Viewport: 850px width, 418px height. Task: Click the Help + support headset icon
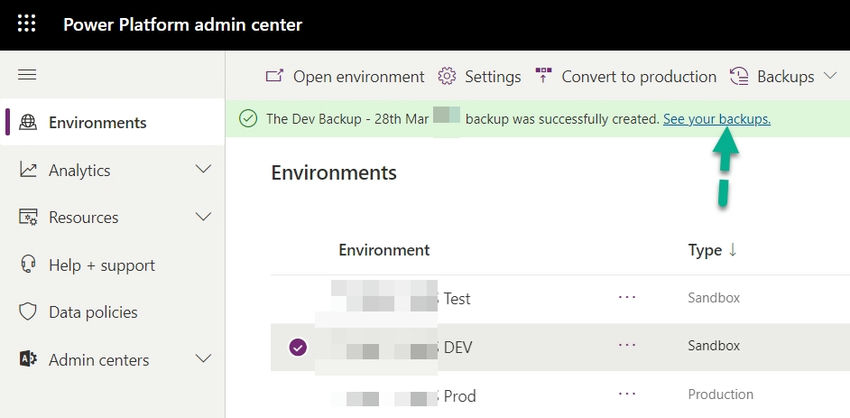click(x=28, y=265)
